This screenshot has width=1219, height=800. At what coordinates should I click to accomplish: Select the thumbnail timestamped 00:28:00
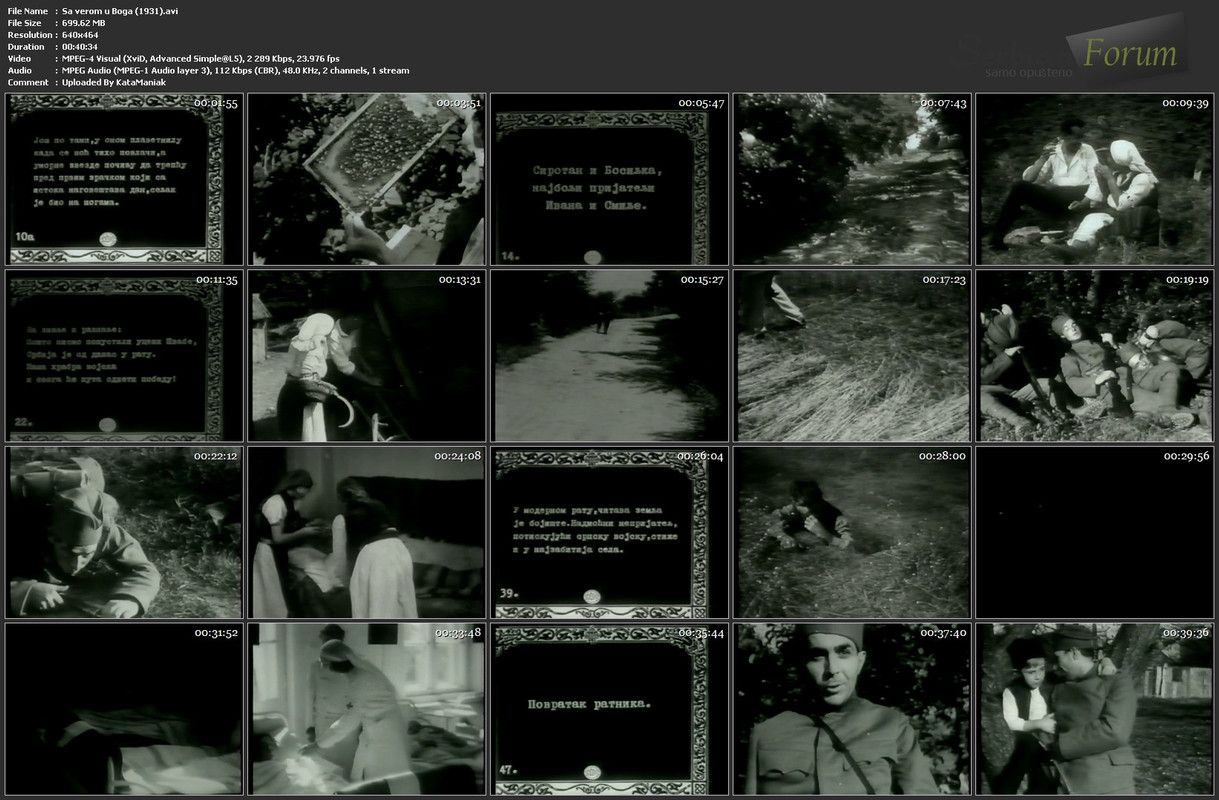851,532
